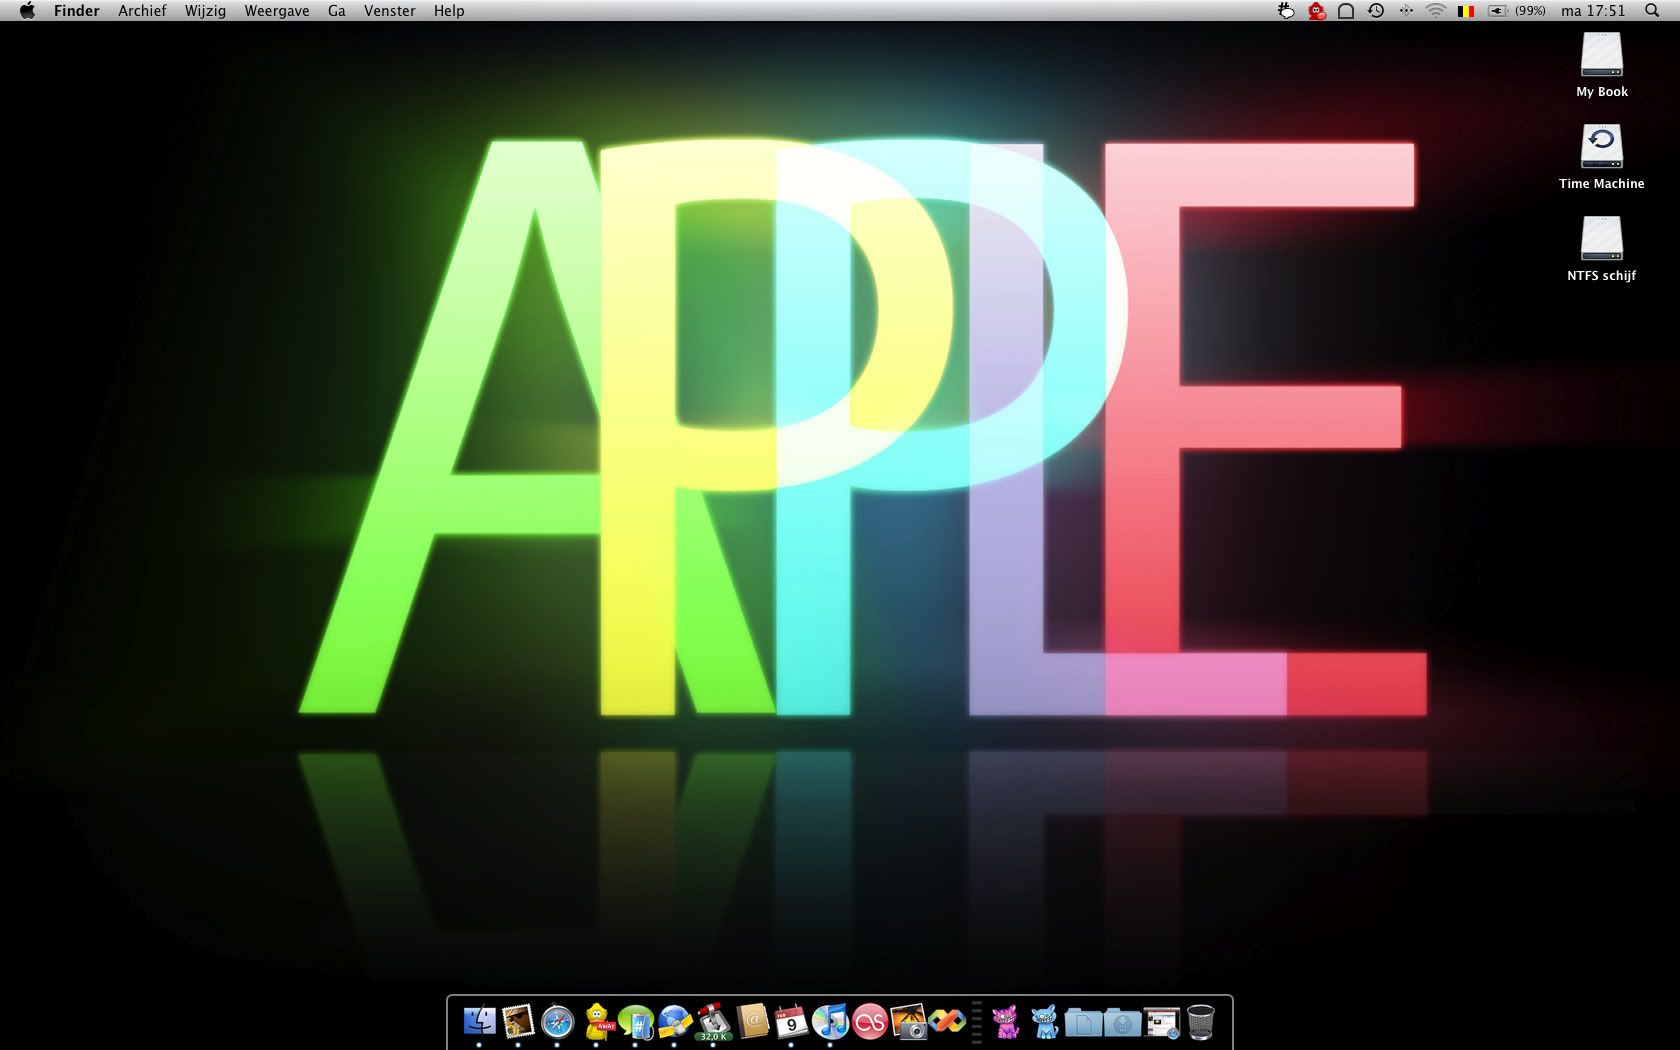Click the Dock separator bar
This screenshot has width=1680, height=1050.
[977, 1022]
